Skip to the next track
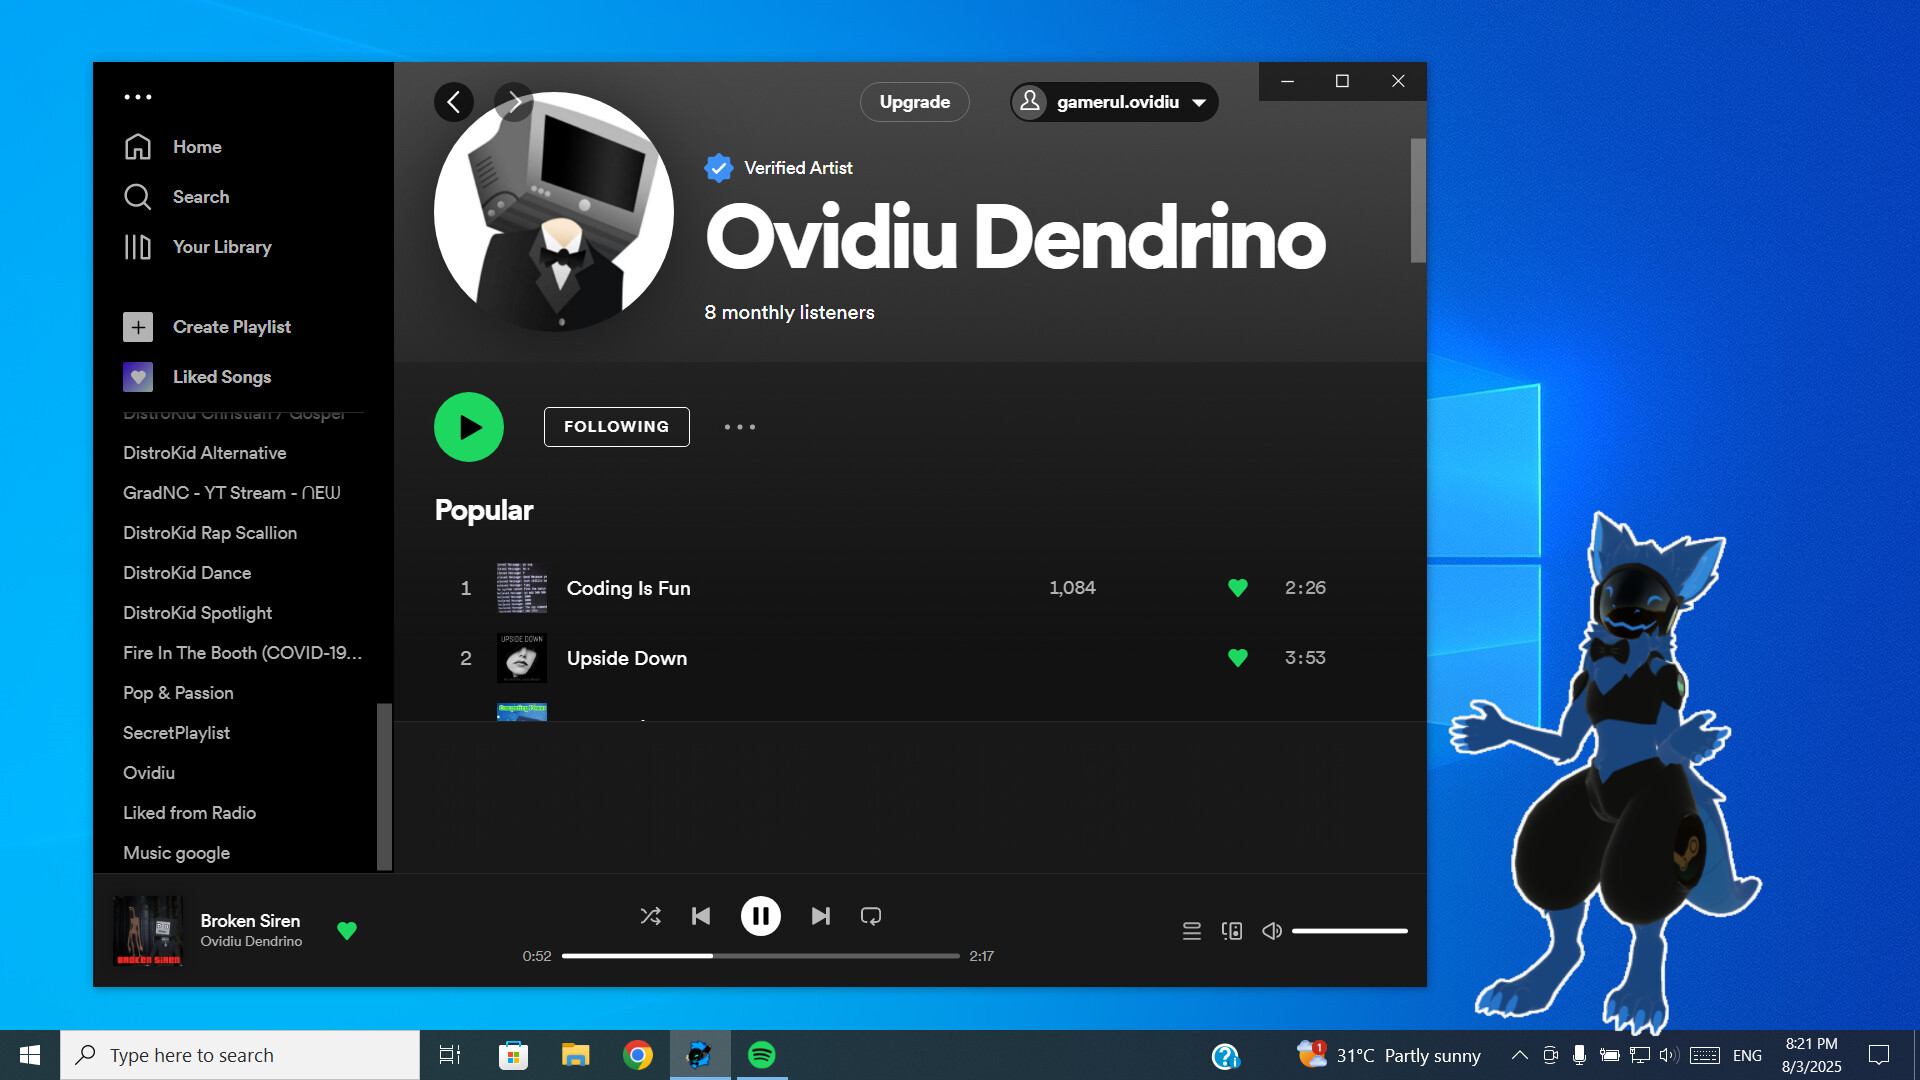Image resolution: width=1920 pixels, height=1080 pixels. pyautogui.click(x=820, y=916)
